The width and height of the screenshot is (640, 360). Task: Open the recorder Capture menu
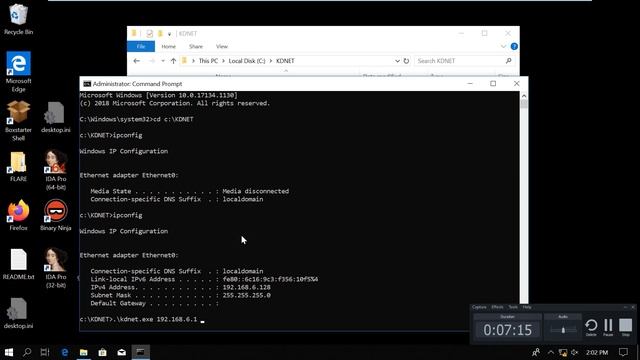[479, 307]
